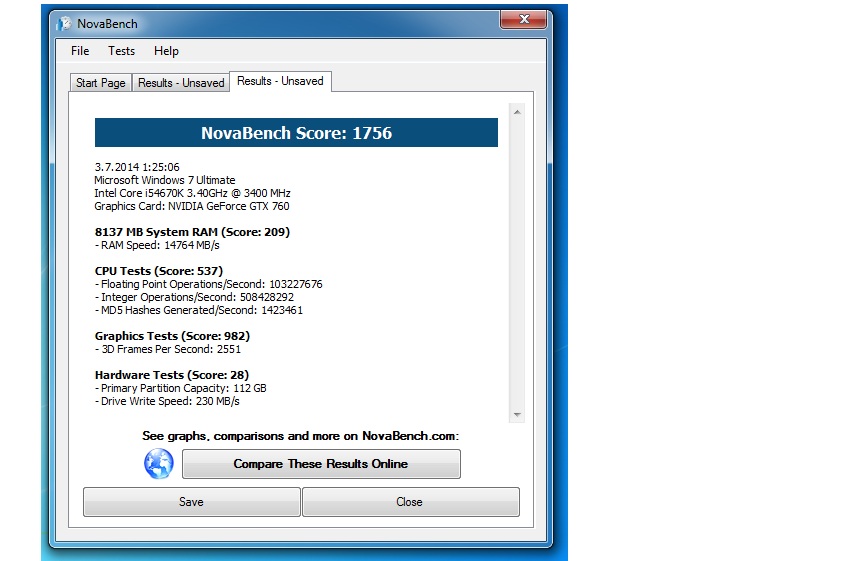Viewport: 864px width, 561px height.
Task: Click the results scrollbar up arrow
Action: (x=517, y=112)
